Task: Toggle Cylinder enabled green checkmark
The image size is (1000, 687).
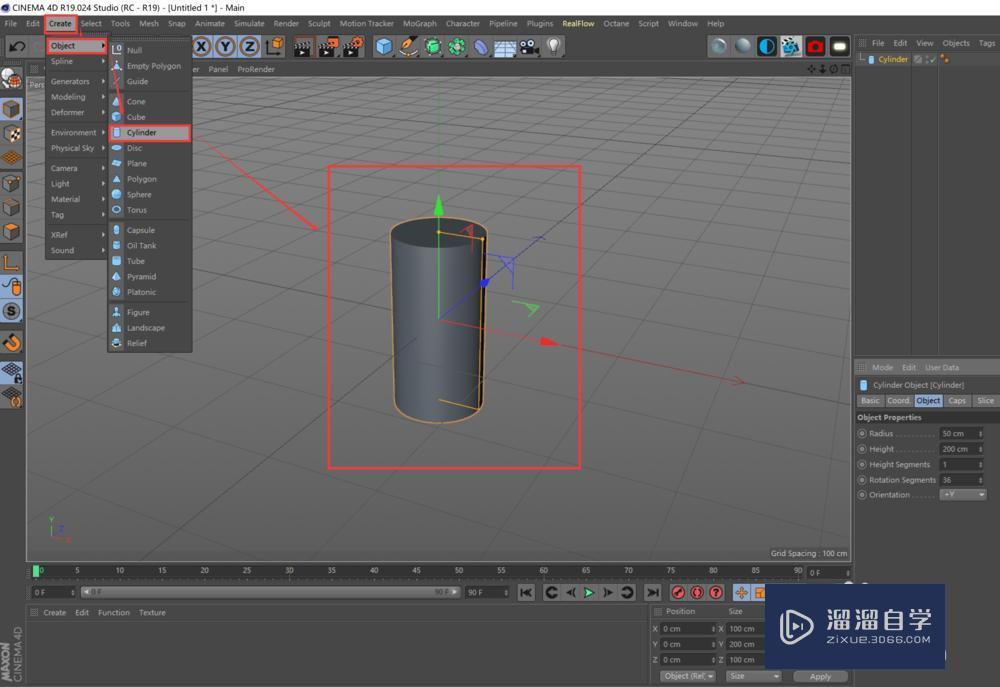Action: tap(931, 59)
